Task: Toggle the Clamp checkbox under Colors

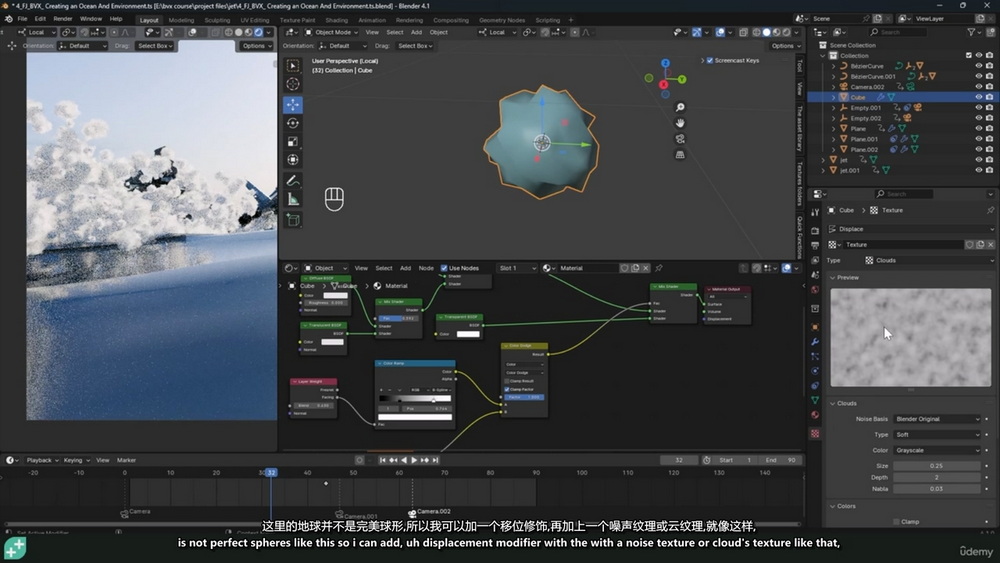Action: point(896,522)
